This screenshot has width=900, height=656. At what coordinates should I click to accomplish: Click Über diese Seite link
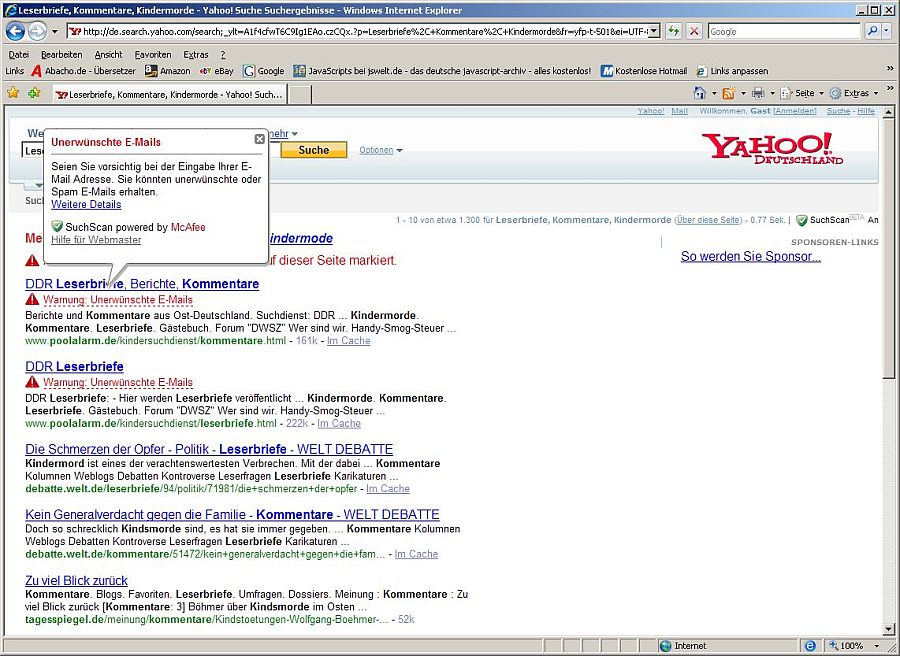tap(708, 220)
